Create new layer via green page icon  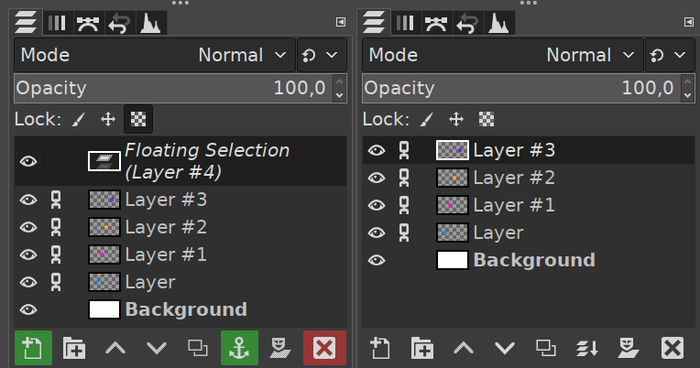point(33,348)
